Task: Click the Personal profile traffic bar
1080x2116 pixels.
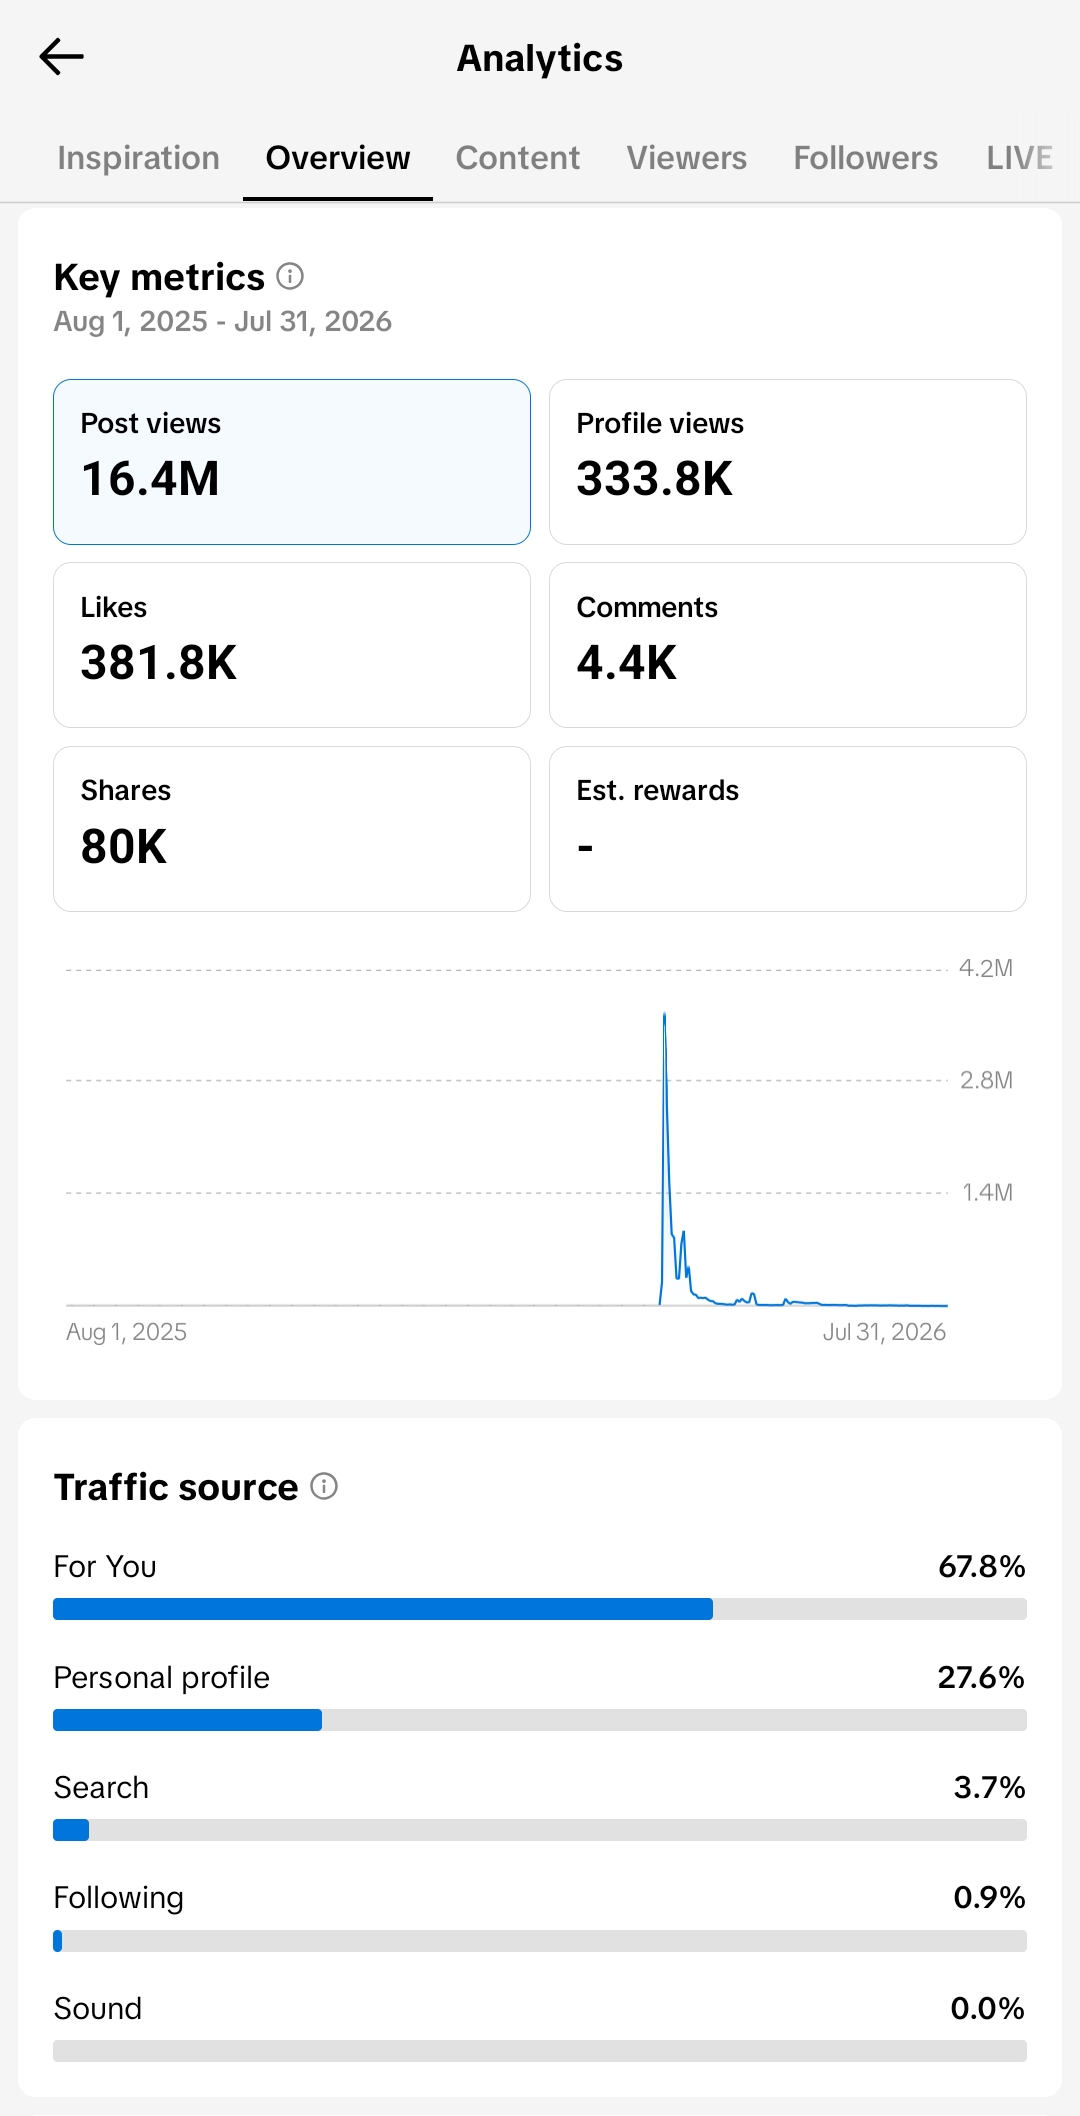Action: pos(540,1720)
